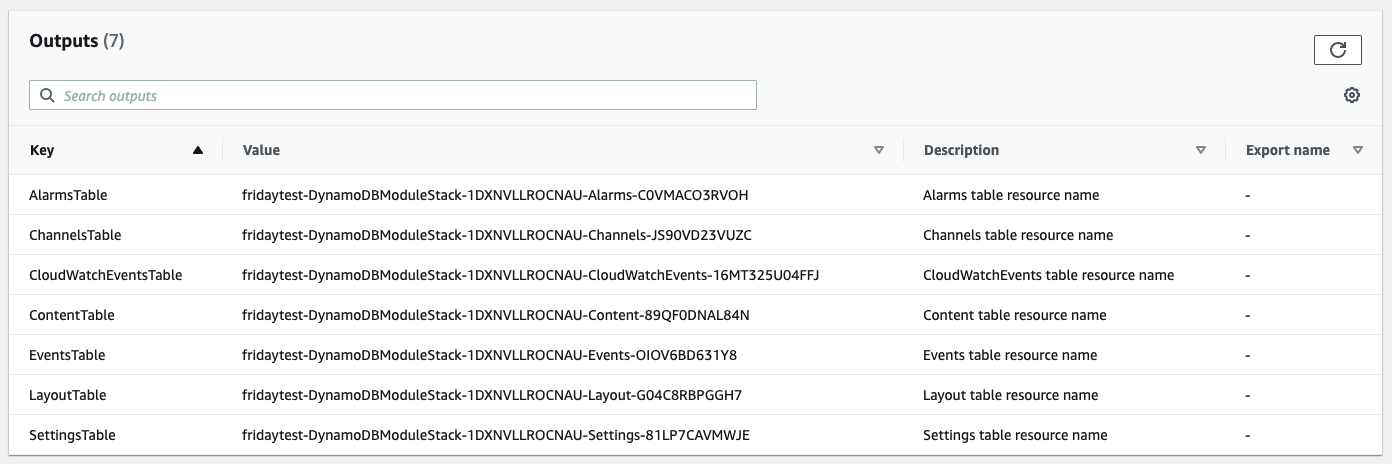Open the table preferences gear icon
Image resolution: width=1392 pixels, height=464 pixels.
(1352, 95)
